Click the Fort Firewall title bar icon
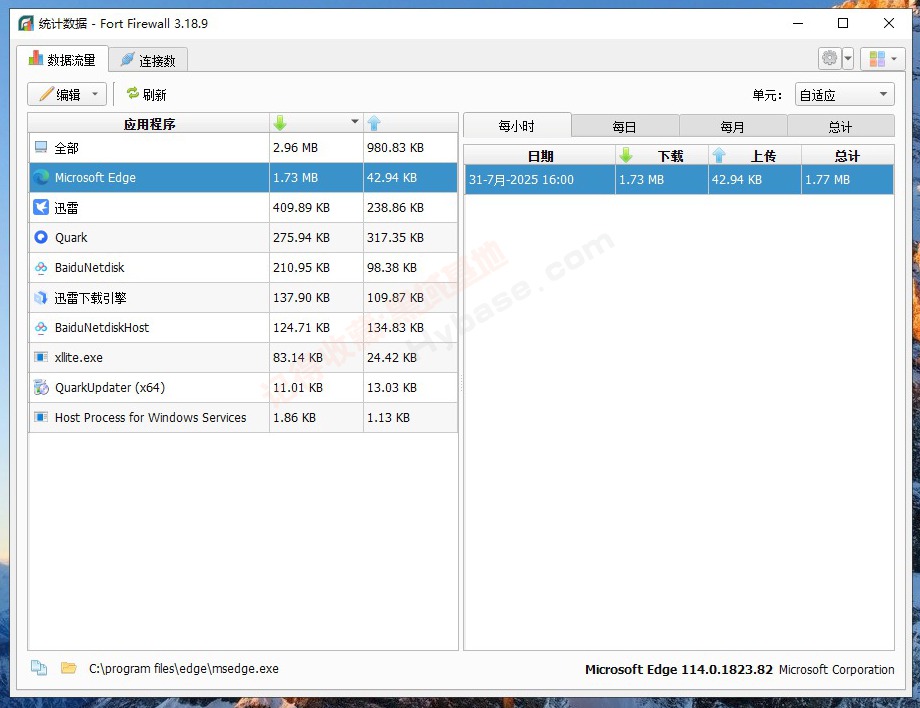Viewport: 920px width, 708px height. click(26, 23)
